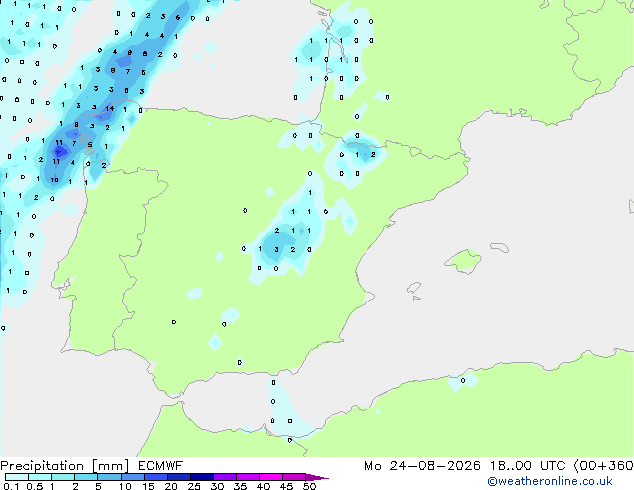Select the 35–40 mm legend color swatch
The image size is (634, 490).
coord(248,477)
